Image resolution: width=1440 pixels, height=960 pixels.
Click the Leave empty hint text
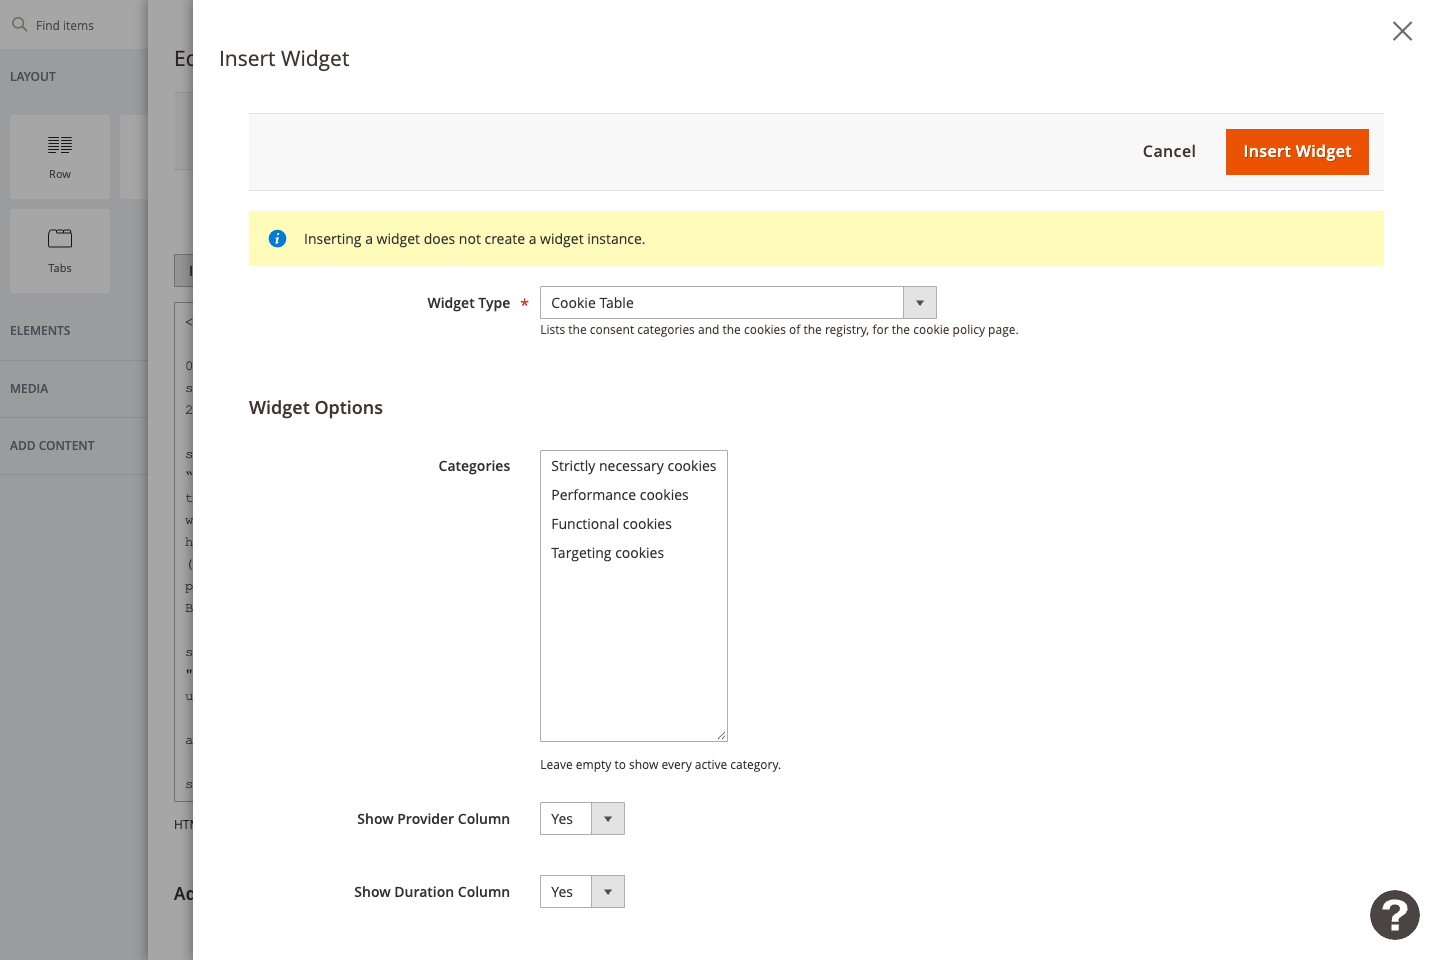click(x=660, y=765)
